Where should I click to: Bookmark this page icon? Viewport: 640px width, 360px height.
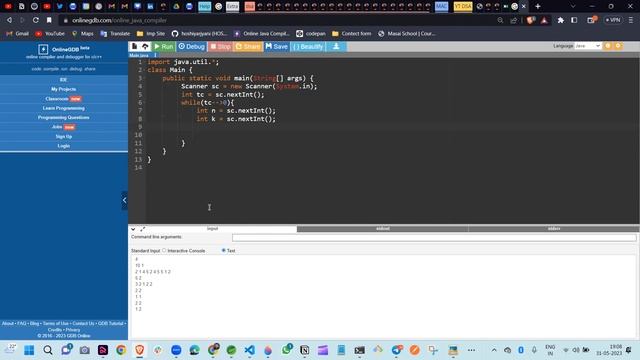tap(49, 20)
